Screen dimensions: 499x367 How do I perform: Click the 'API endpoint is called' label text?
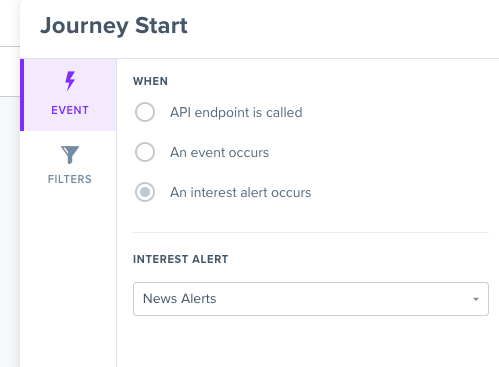[236, 113]
